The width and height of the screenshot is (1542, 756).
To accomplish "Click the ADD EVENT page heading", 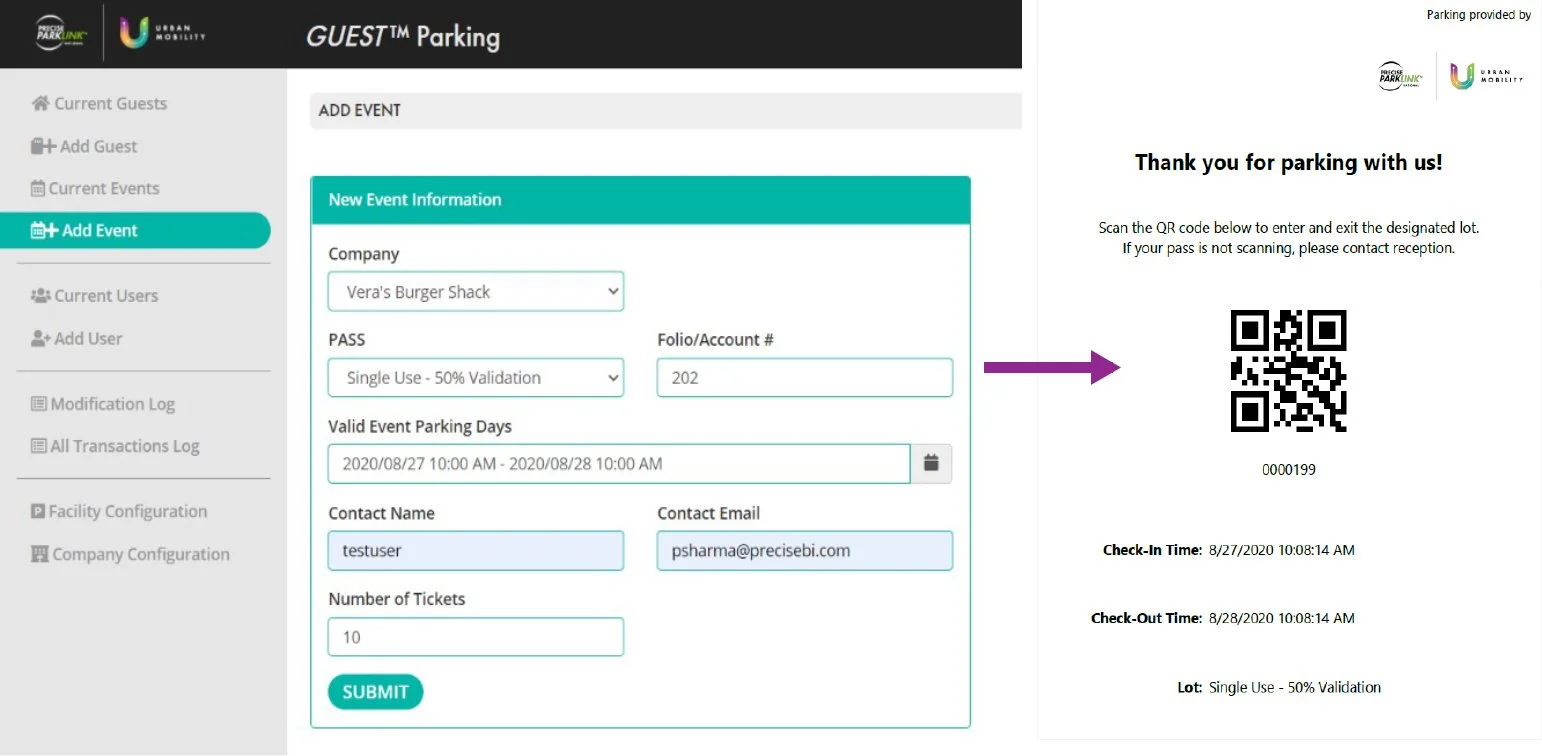I will [x=360, y=110].
